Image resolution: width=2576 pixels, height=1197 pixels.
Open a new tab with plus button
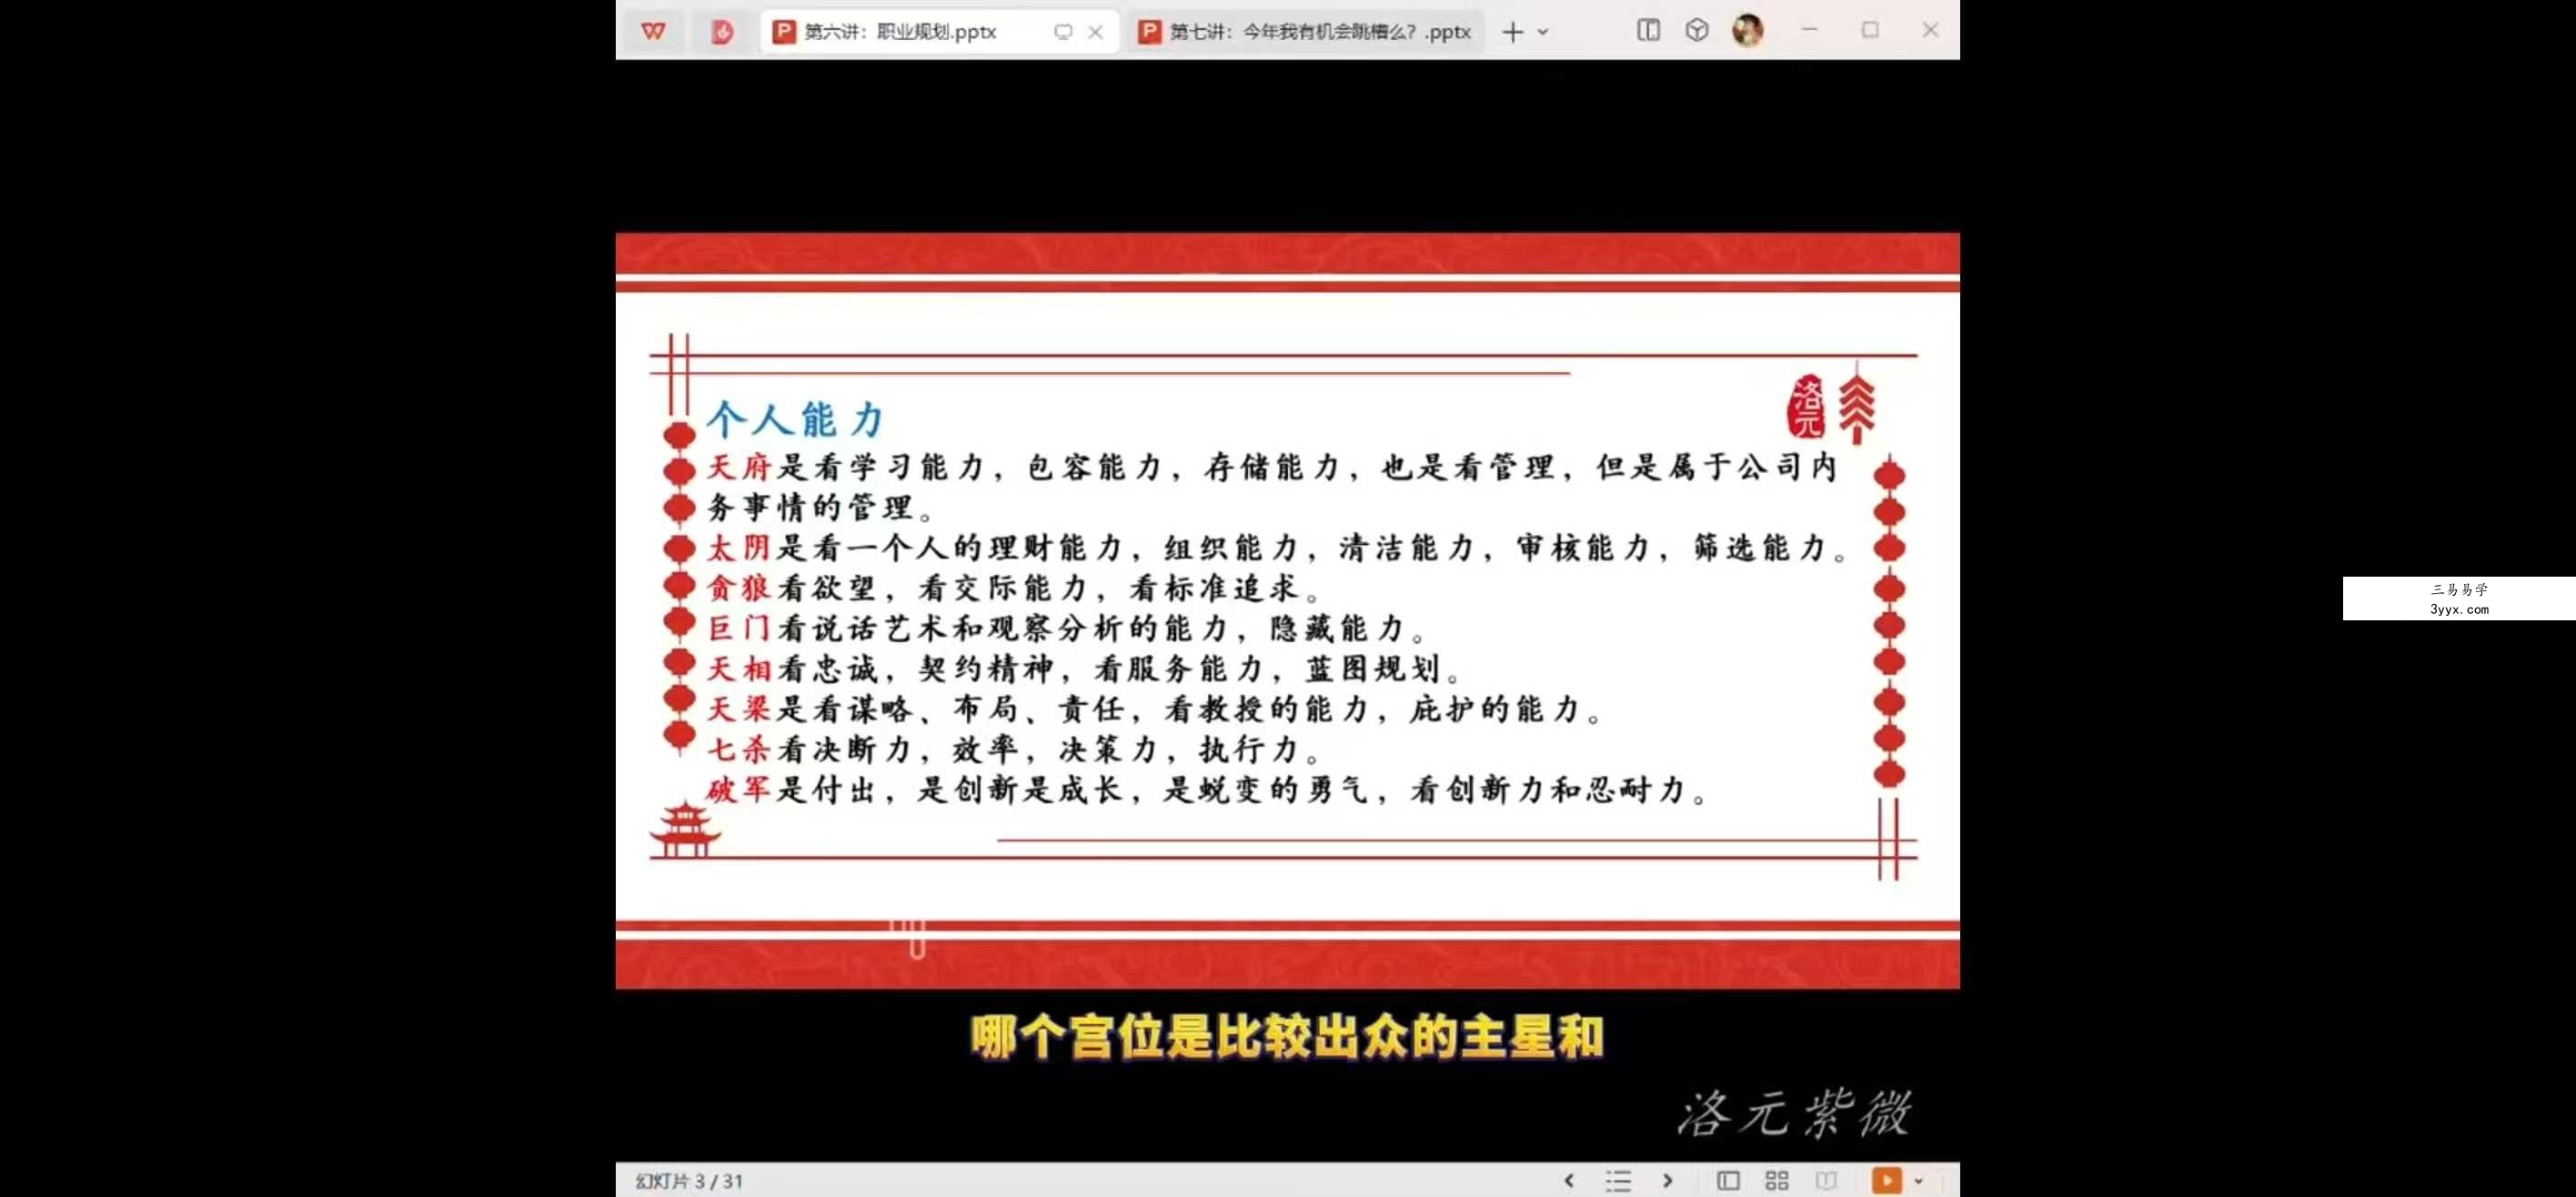(1512, 32)
